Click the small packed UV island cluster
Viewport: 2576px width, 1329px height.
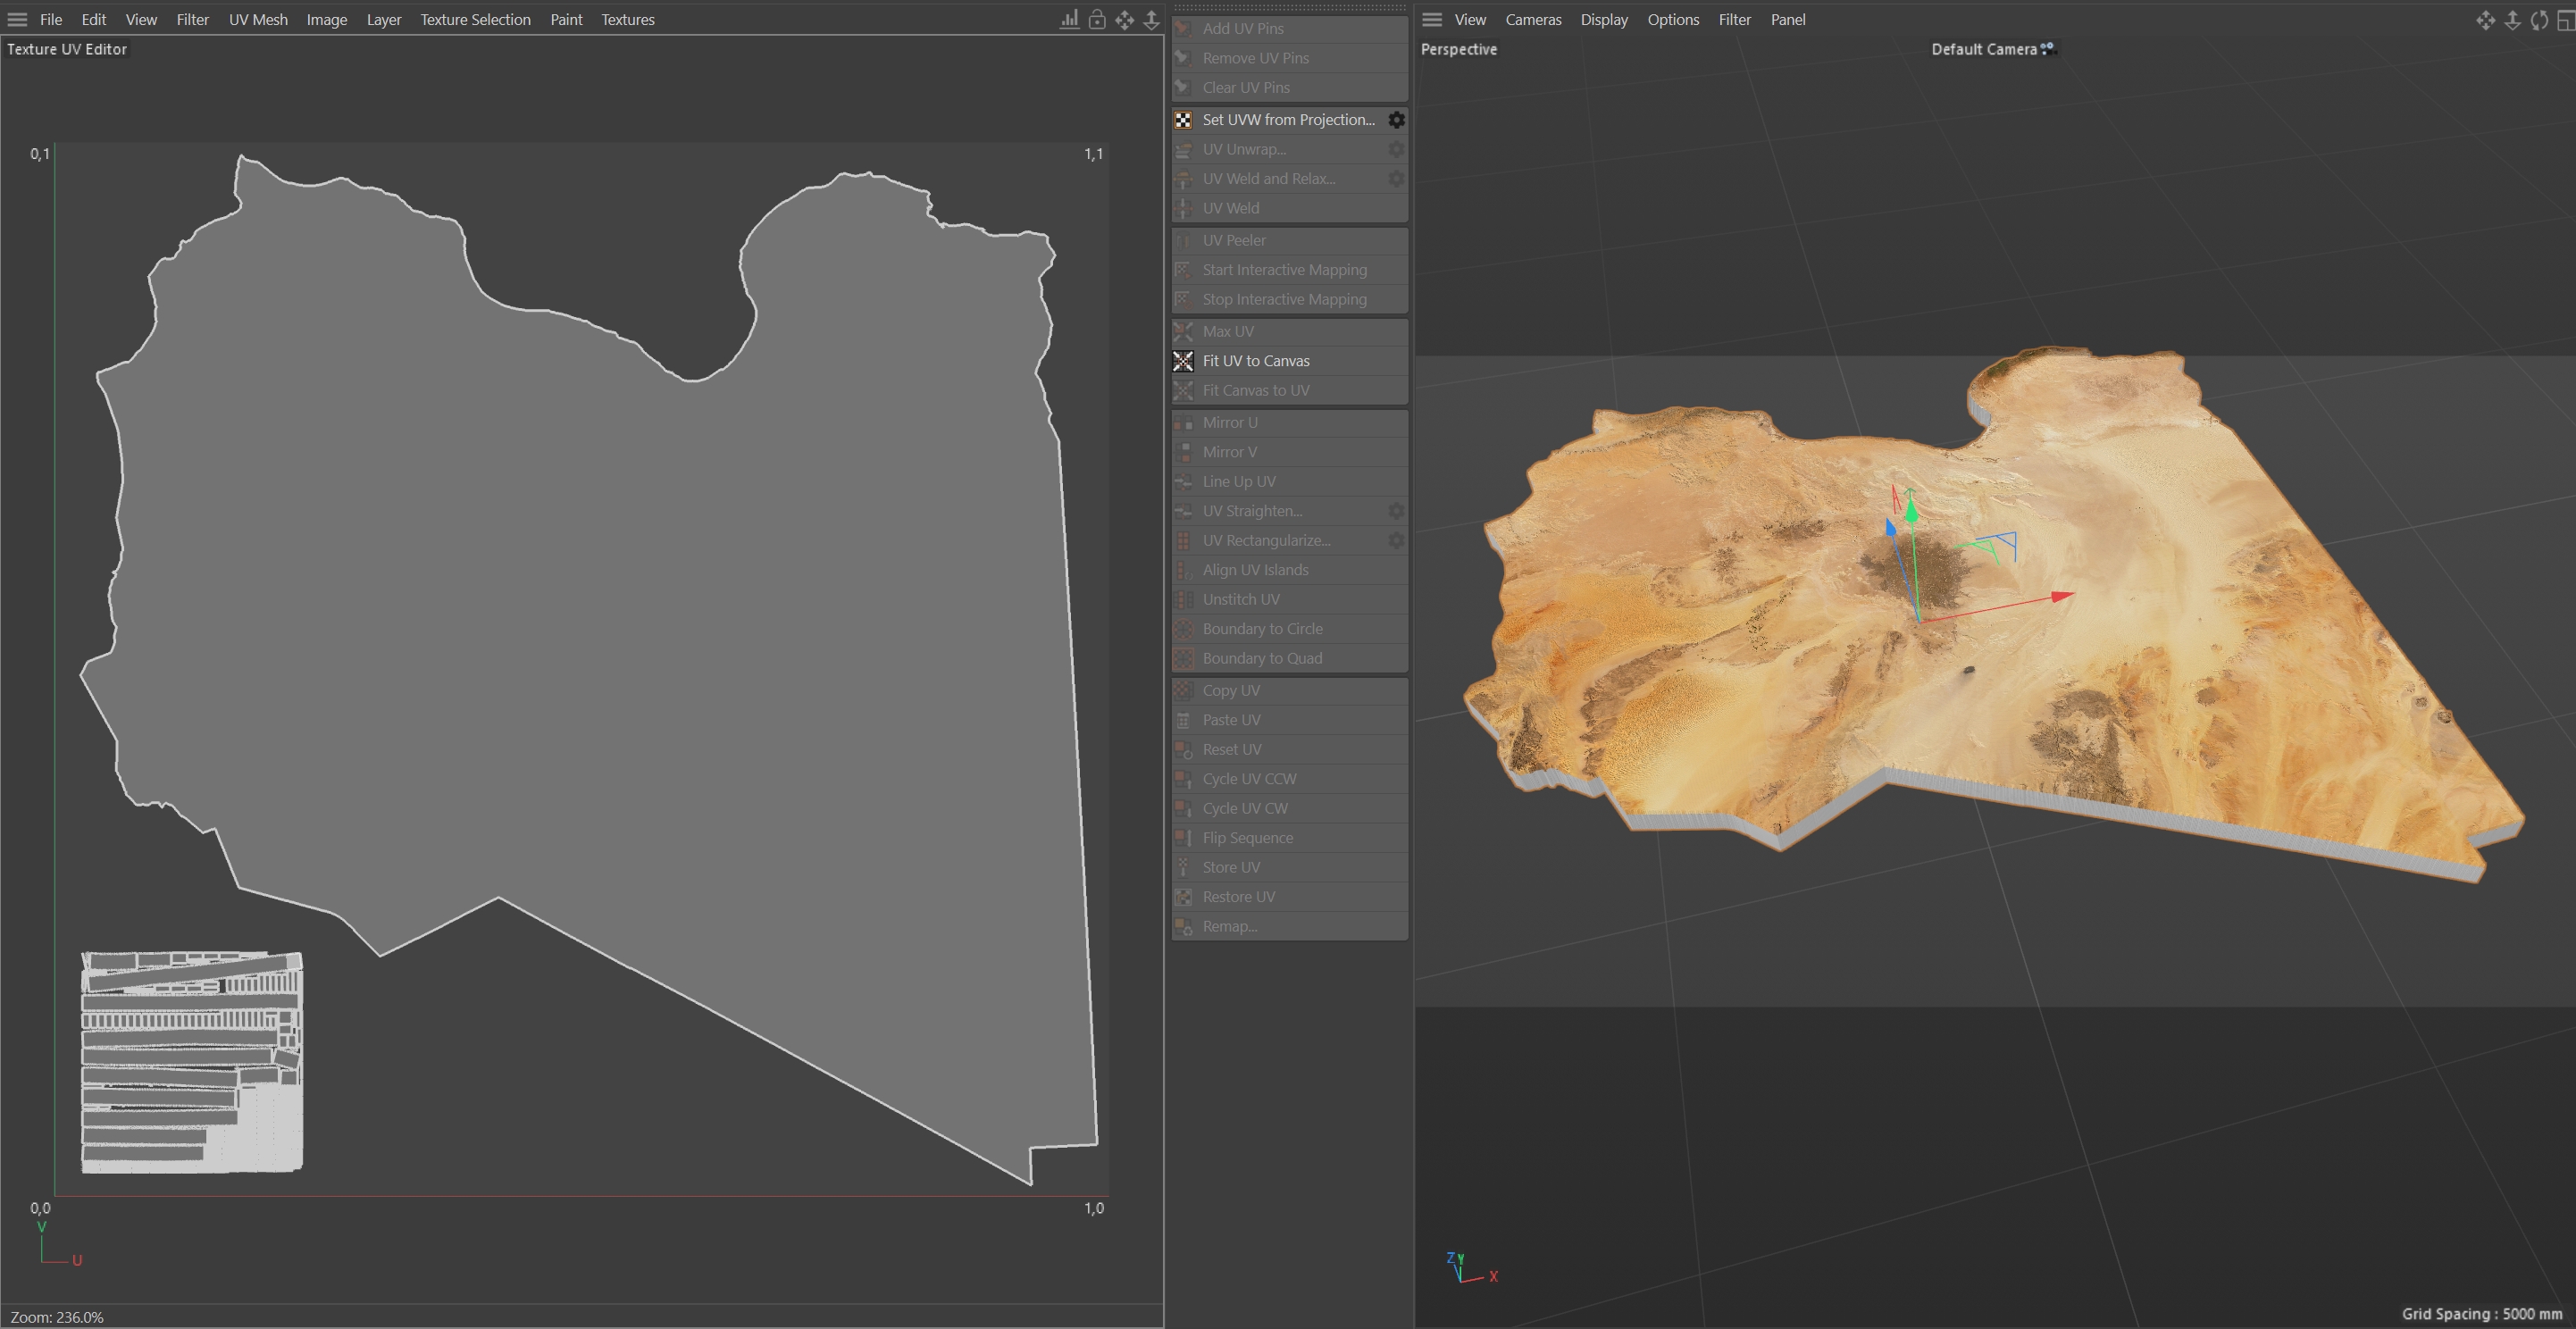[x=191, y=1061]
